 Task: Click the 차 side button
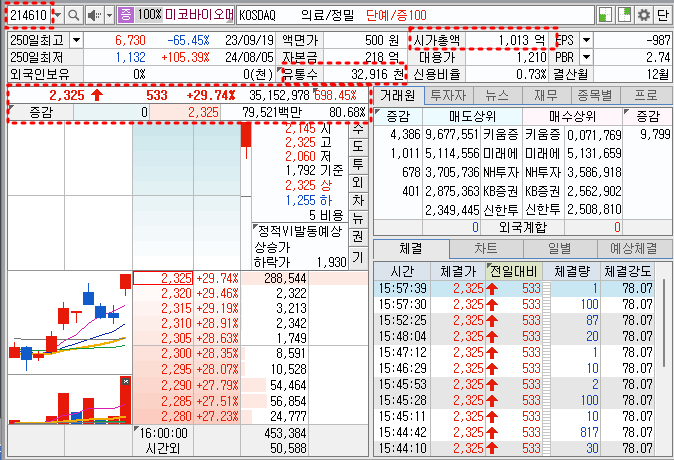coord(358,200)
